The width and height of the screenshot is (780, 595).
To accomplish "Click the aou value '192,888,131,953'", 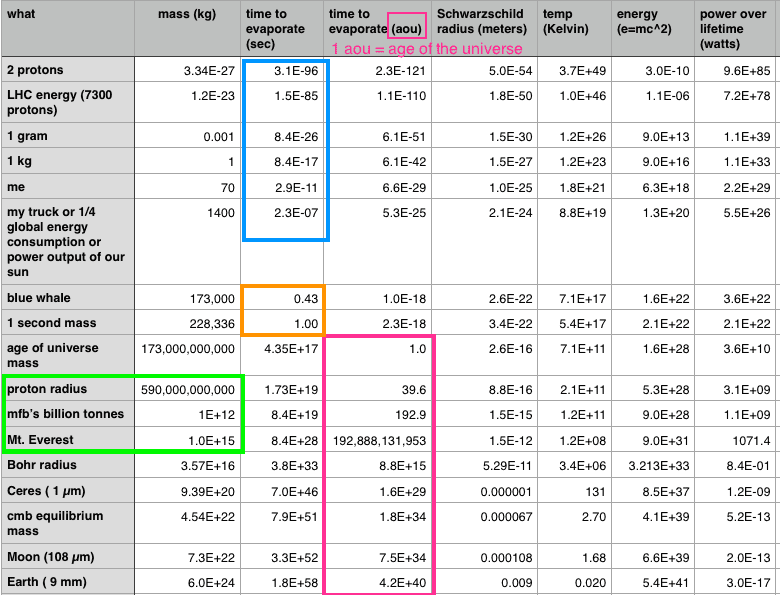I will click(x=378, y=440).
